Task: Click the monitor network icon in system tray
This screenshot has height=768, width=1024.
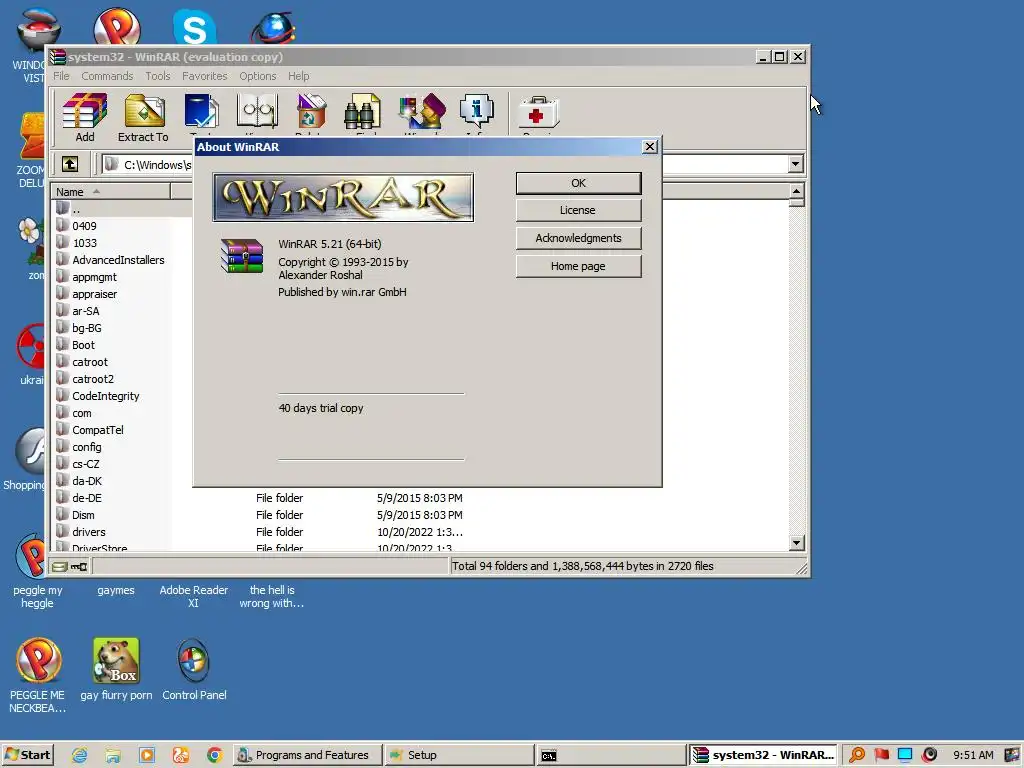Action: click(905, 755)
